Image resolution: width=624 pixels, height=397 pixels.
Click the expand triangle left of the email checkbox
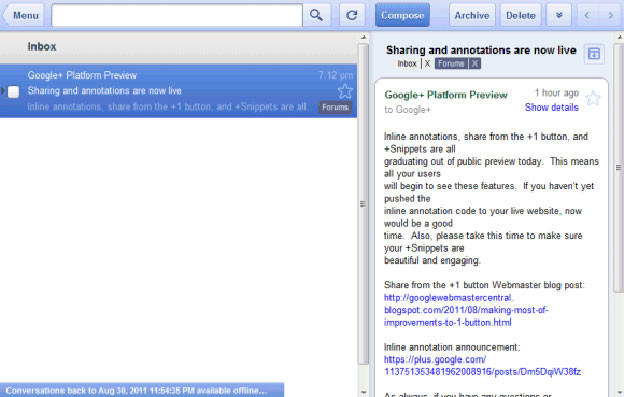click(x=3, y=91)
